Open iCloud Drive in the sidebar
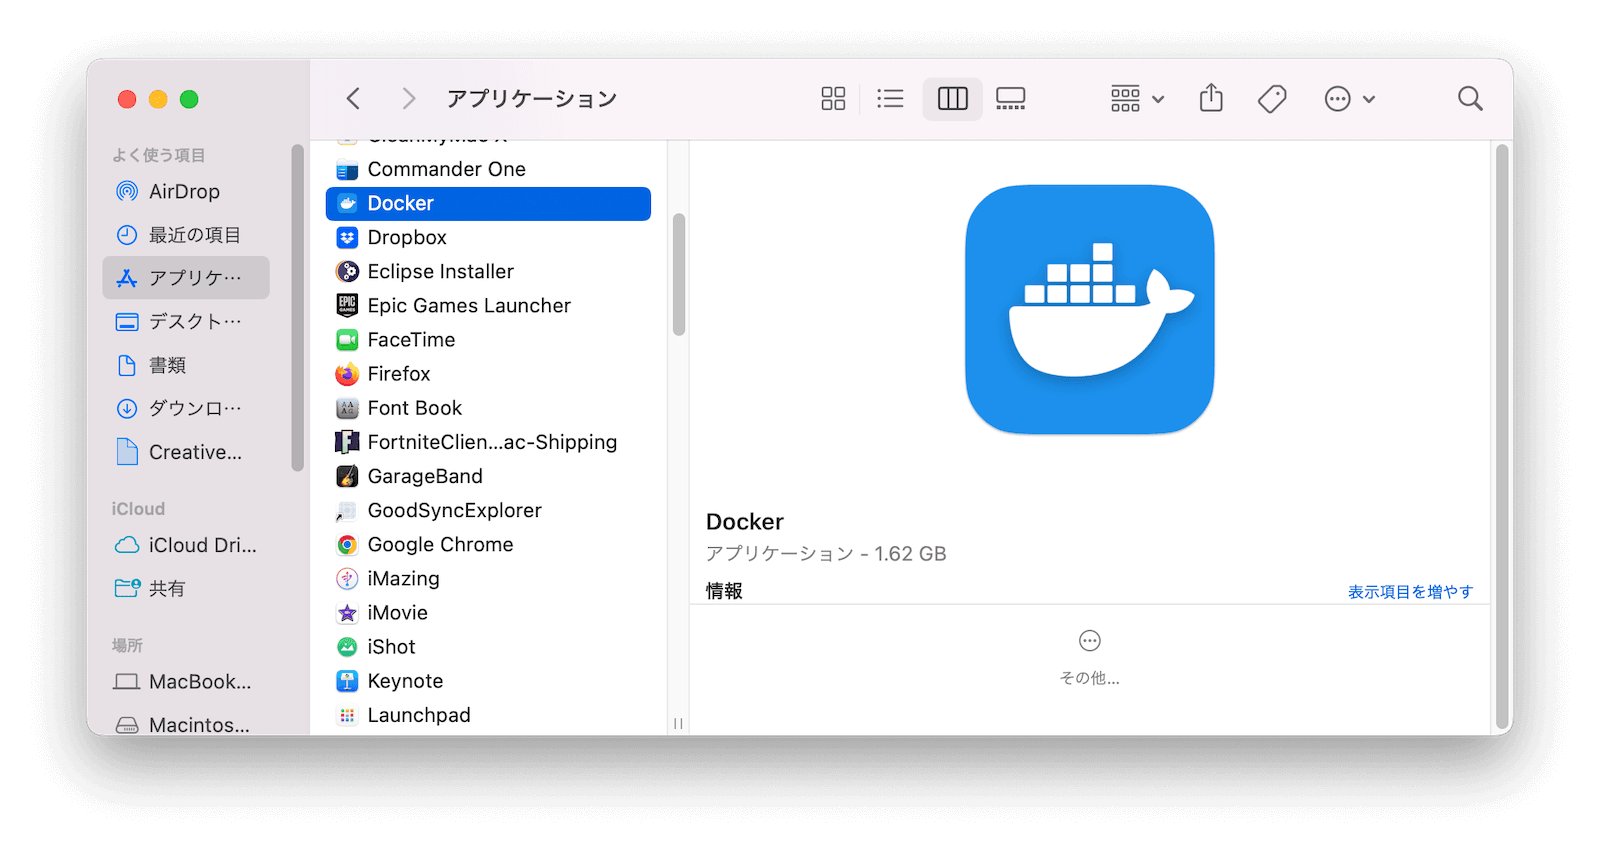The image size is (1600, 850). [202, 545]
